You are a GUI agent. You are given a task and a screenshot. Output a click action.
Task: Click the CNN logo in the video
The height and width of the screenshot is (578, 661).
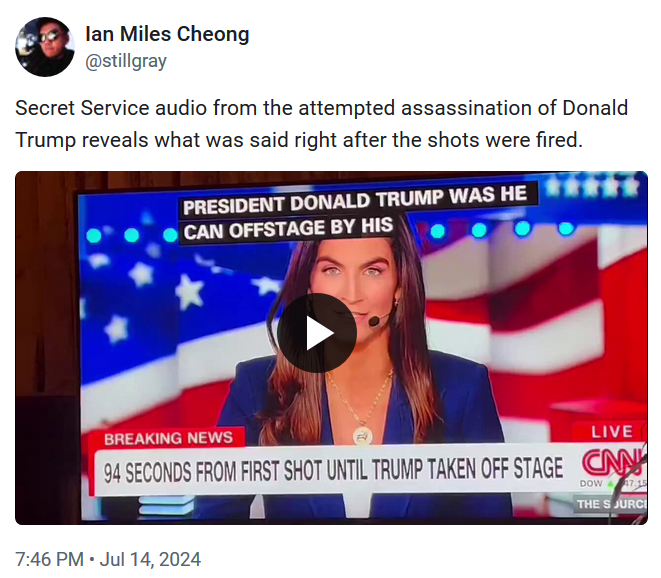point(614,462)
